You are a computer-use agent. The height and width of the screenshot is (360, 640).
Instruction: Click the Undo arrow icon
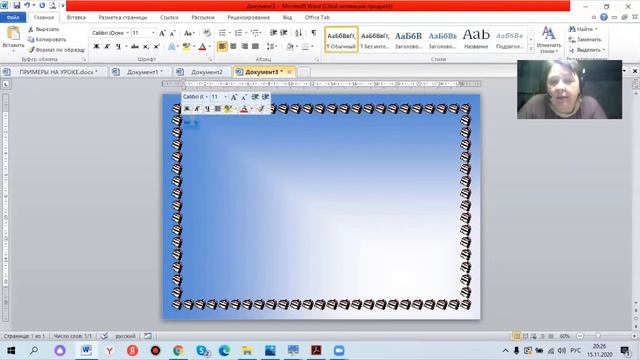(x=27, y=5)
